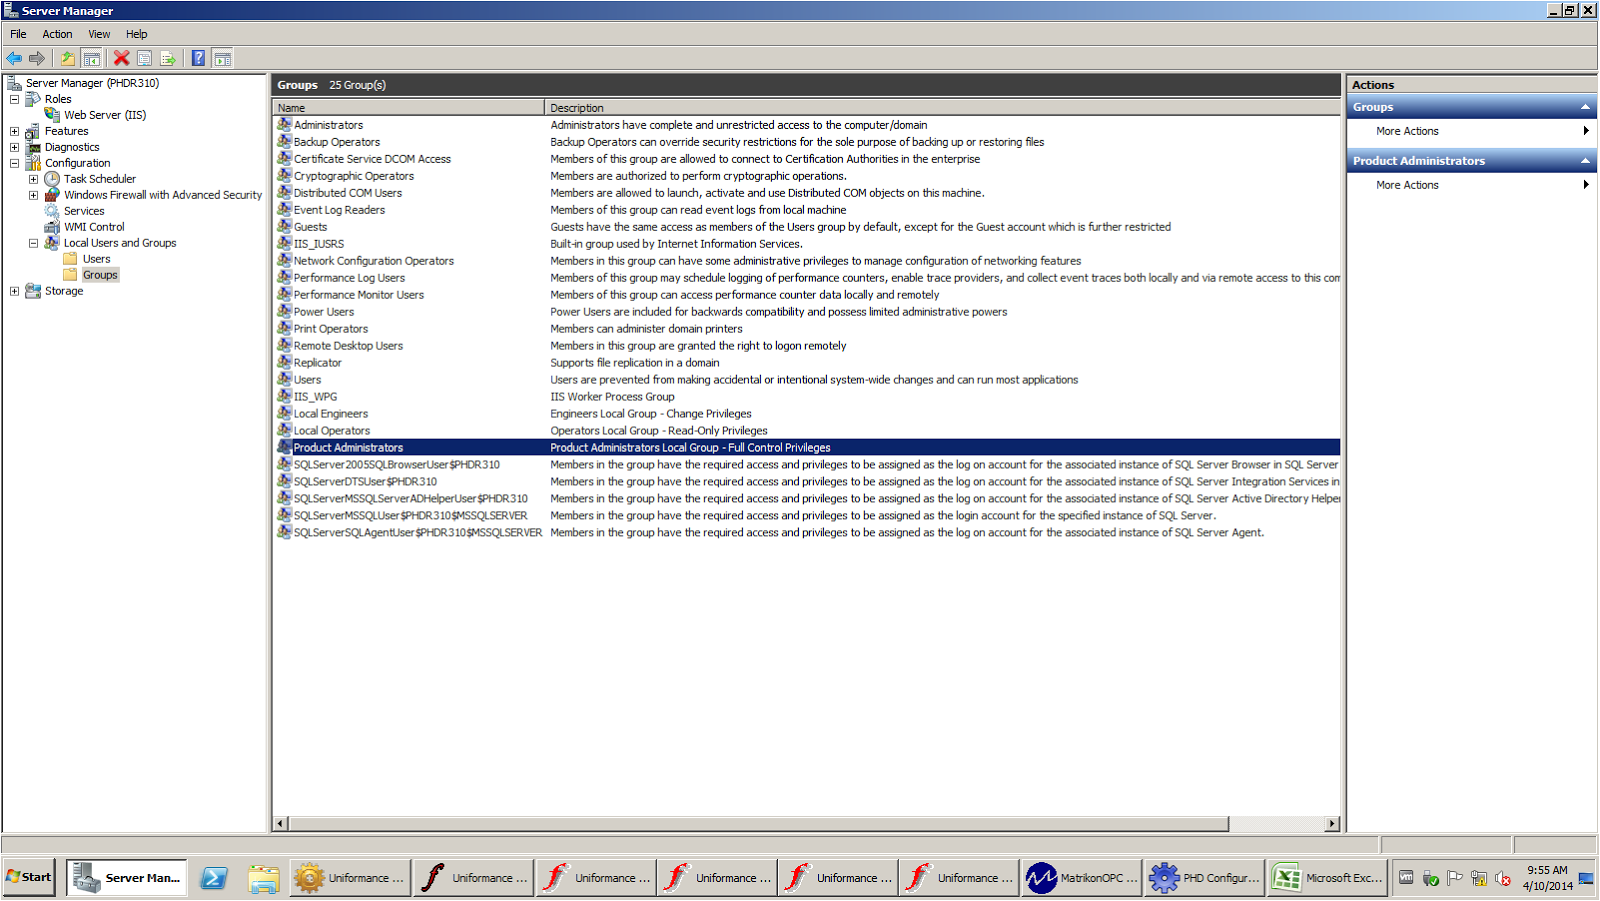Viewport: 1600px width, 901px height.
Task: Open Properties from the toolbar icon
Action: [x=146, y=58]
